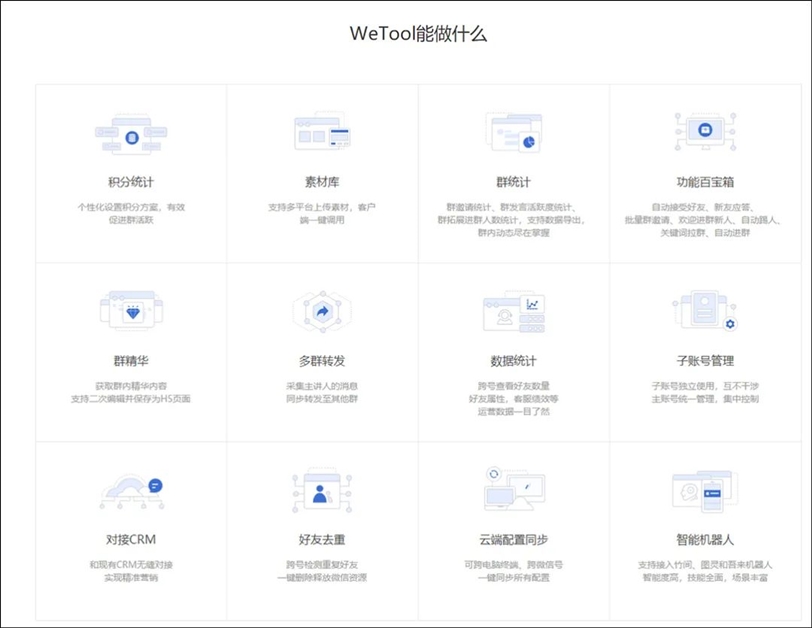Image resolution: width=812 pixels, height=628 pixels.
Task: Click the line '可跨电脑终端、跨微信号'
Action: pos(514,564)
